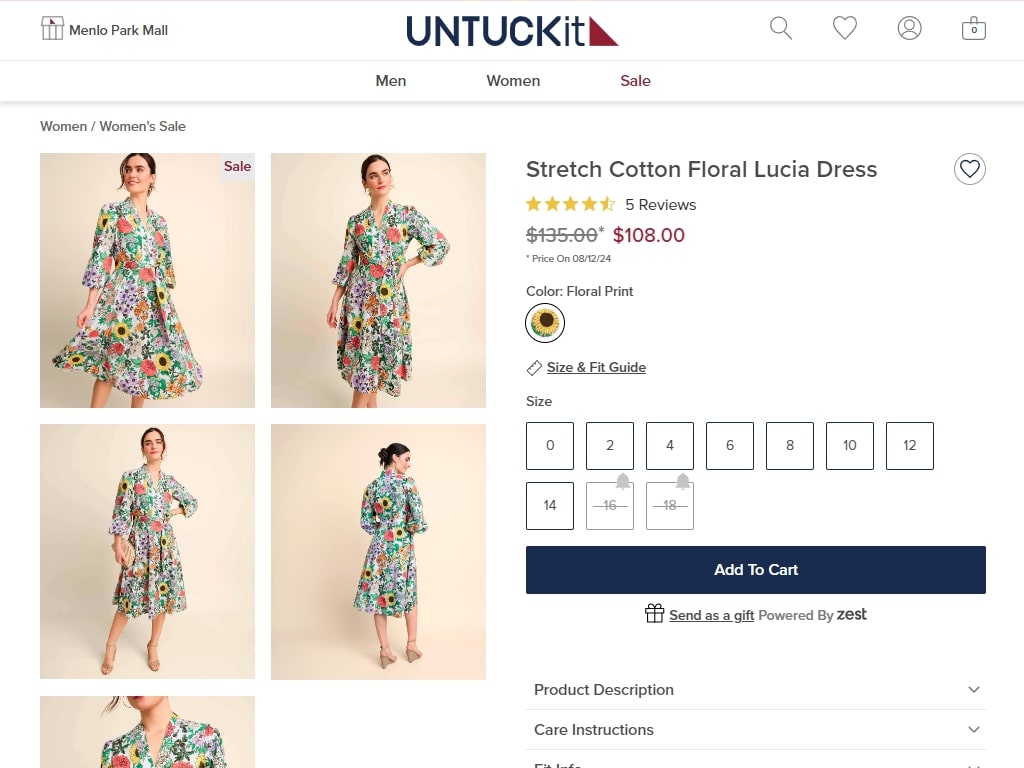Add dress to favorites with heart button

click(x=969, y=169)
